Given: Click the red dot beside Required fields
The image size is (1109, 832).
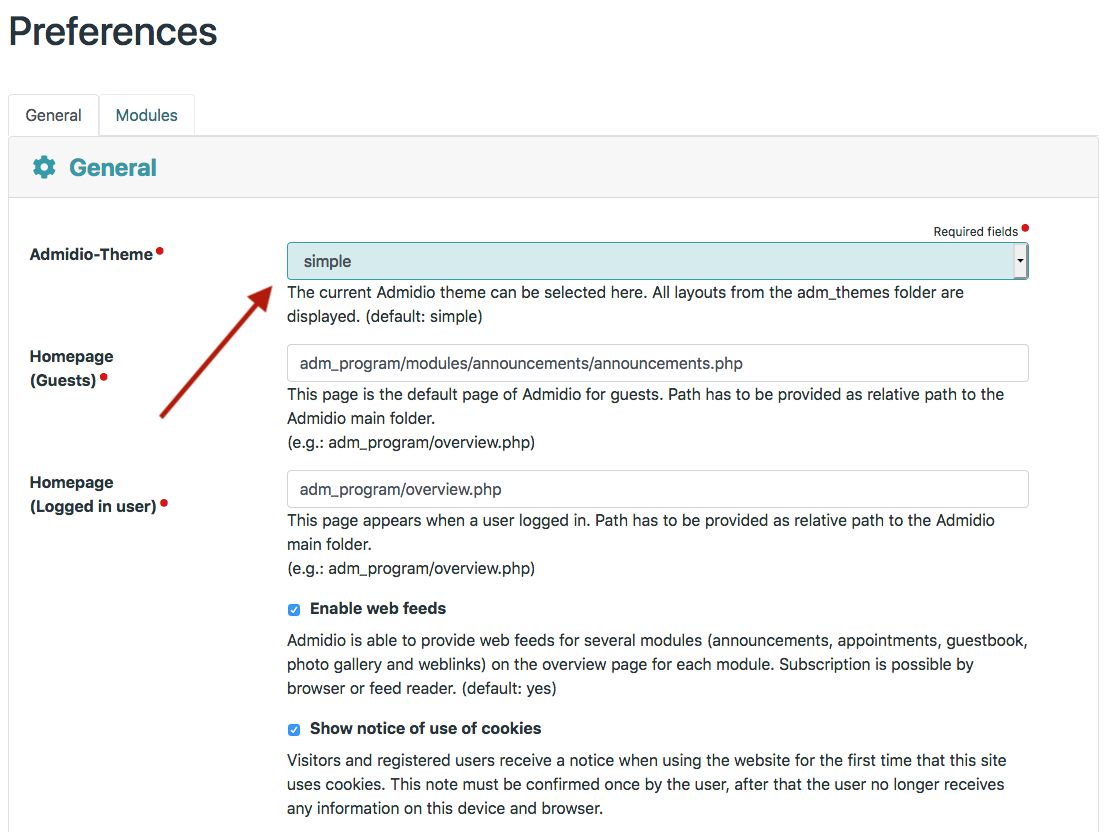Looking at the screenshot, I should tap(1025, 229).
